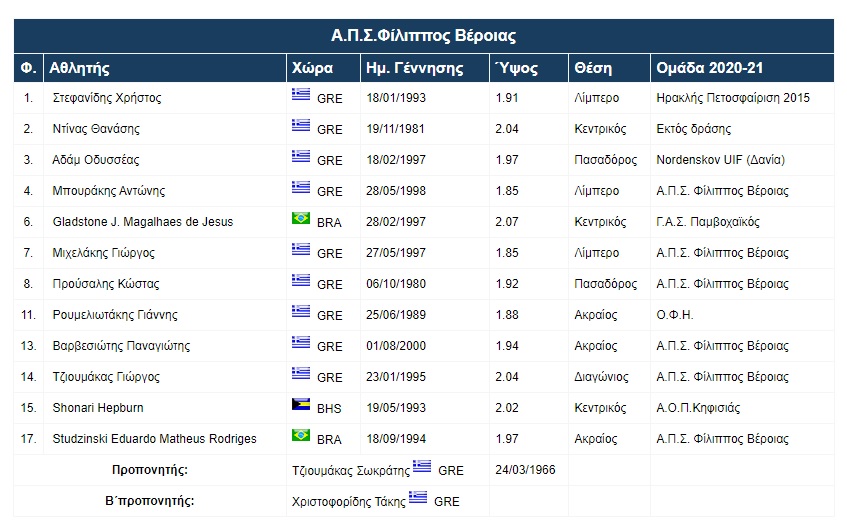Click the team Ηρακλής Πετοσφαίριση 2015
The width and height of the screenshot is (847, 528).
tap(733, 98)
